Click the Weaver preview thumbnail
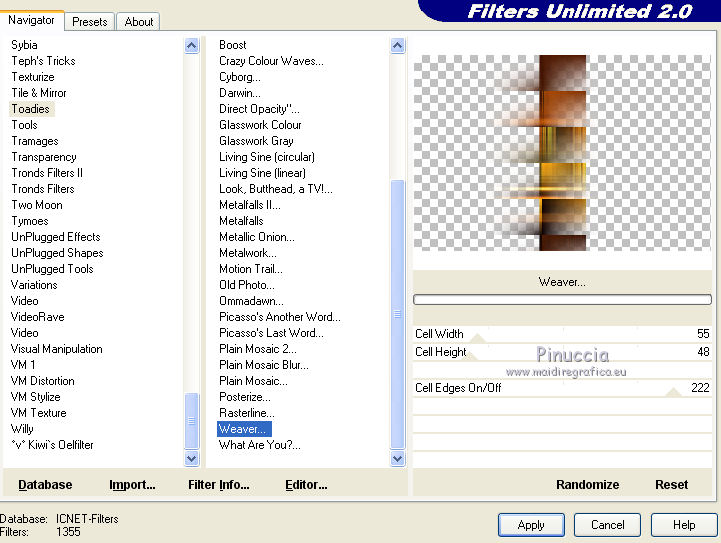 coord(562,153)
